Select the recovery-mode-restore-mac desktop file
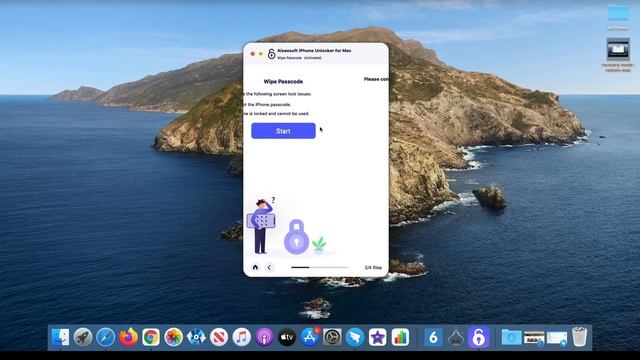This screenshot has width=640, height=360. pyautogui.click(x=618, y=49)
